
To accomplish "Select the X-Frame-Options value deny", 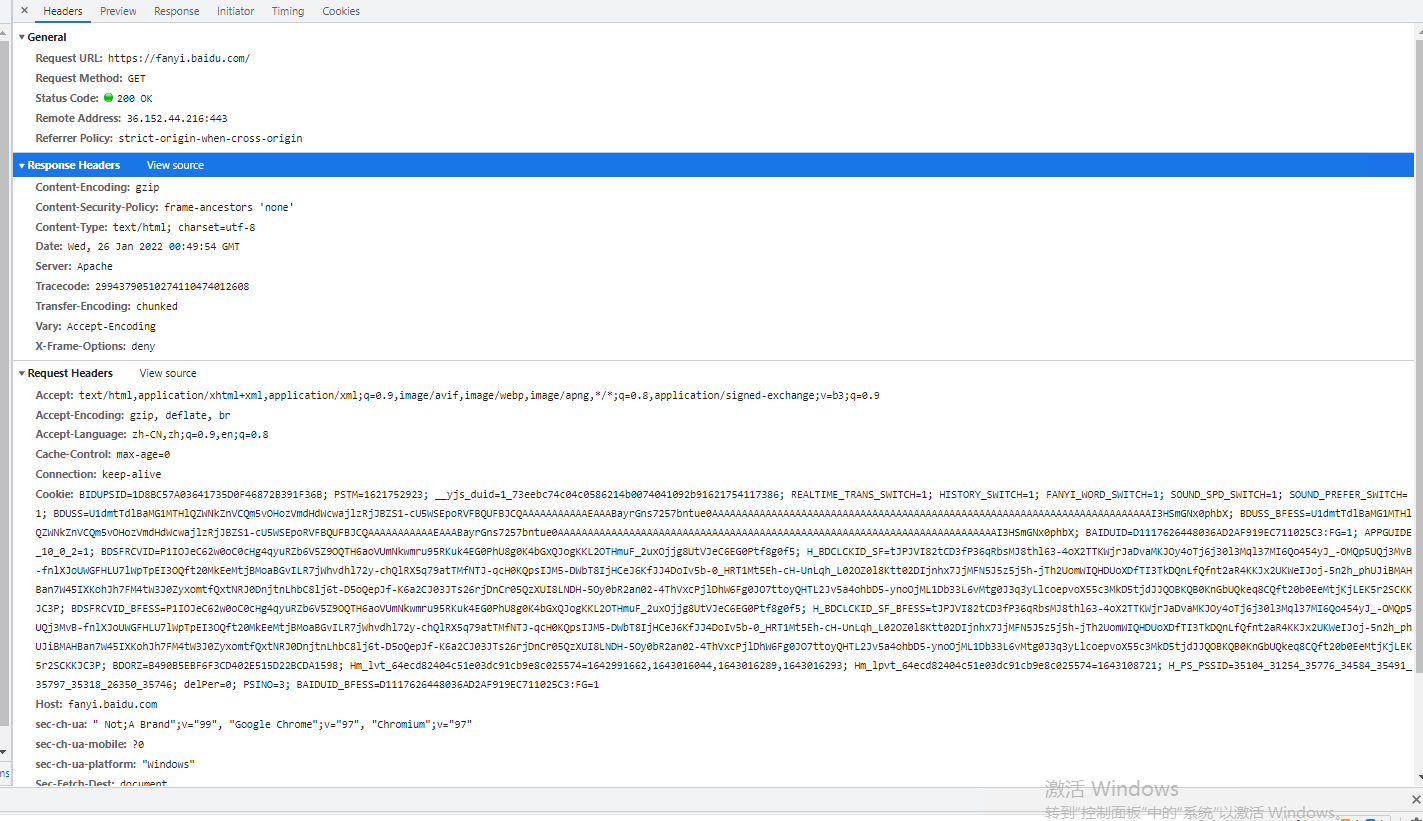I will 143,347.
